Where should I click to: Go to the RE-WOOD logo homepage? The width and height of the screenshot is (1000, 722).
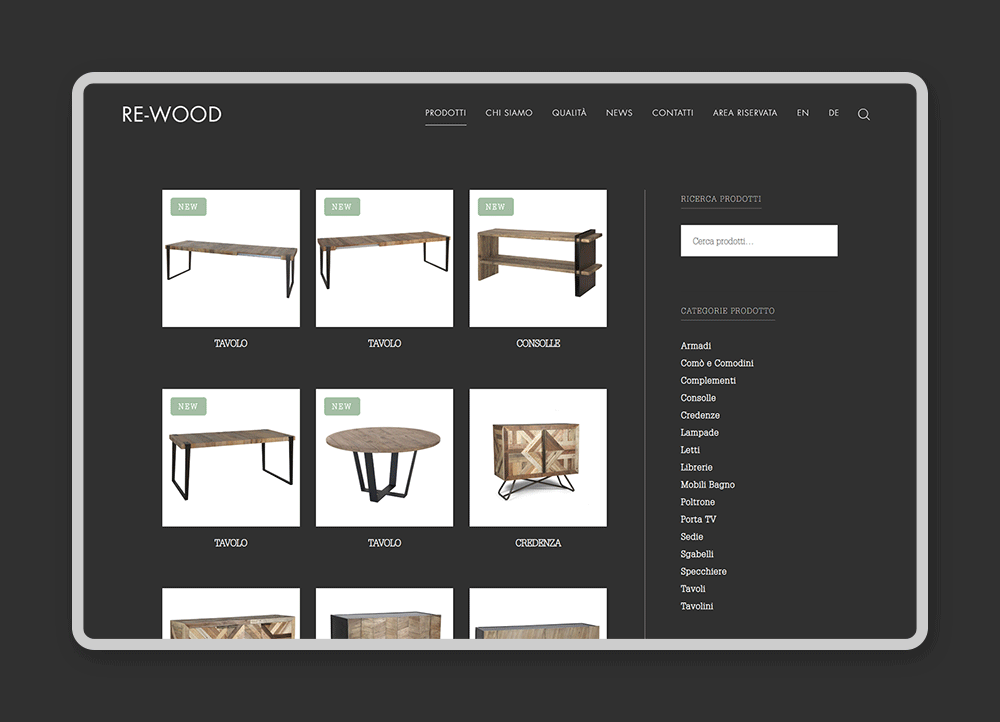tap(172, 114)
